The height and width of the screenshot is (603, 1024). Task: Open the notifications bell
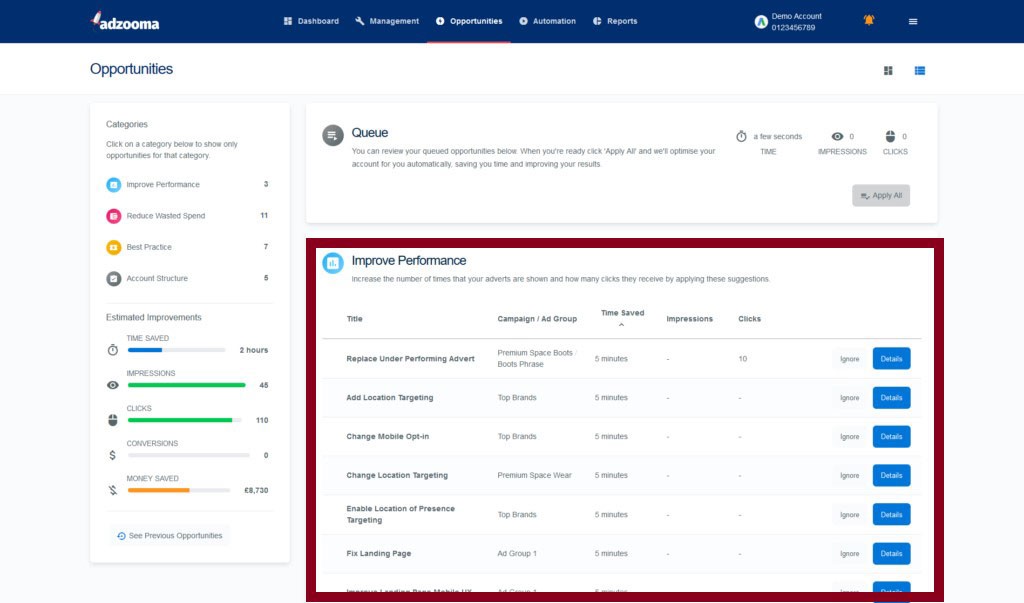868,20
